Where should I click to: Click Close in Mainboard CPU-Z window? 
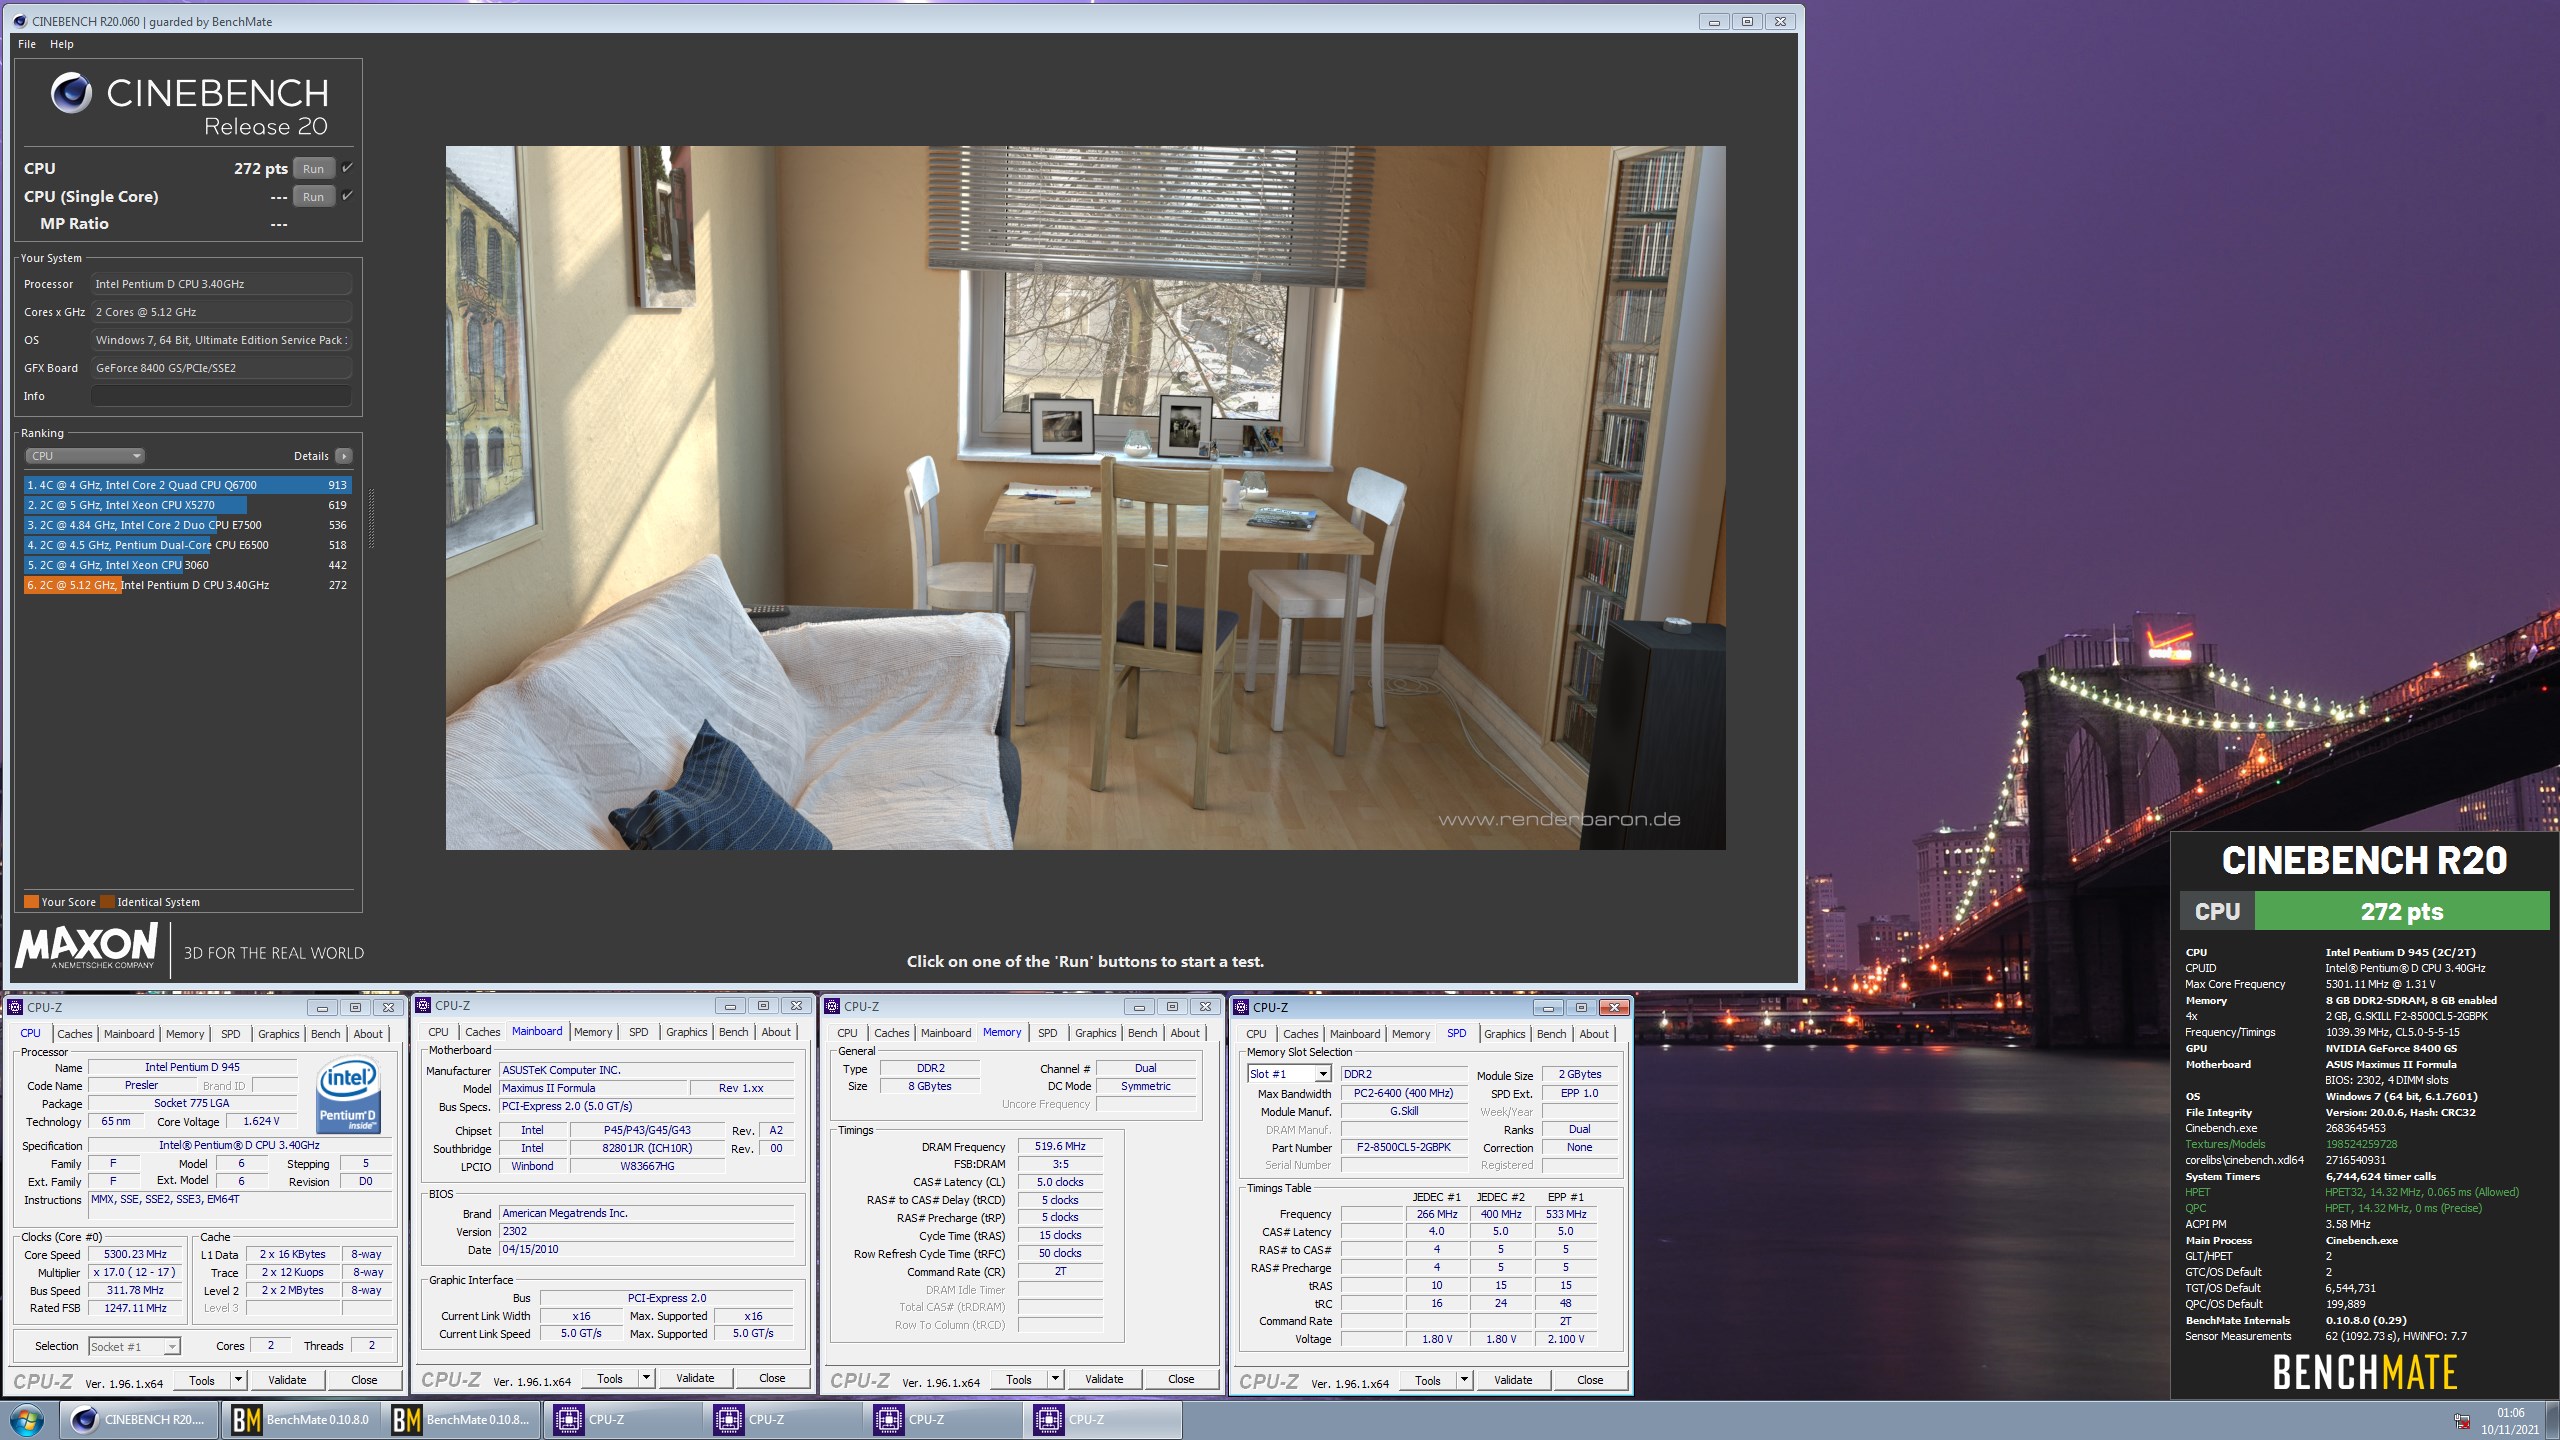coord(772,1378)
